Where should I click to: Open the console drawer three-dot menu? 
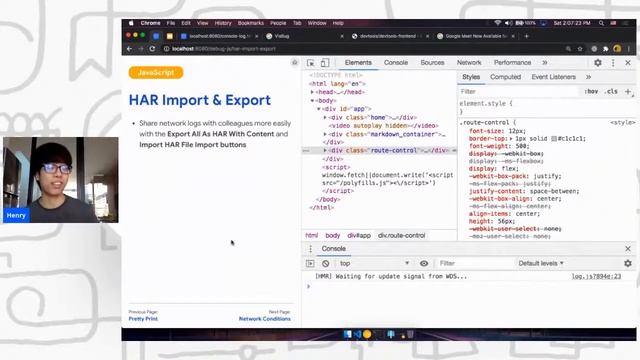click(x=310, y=249)
